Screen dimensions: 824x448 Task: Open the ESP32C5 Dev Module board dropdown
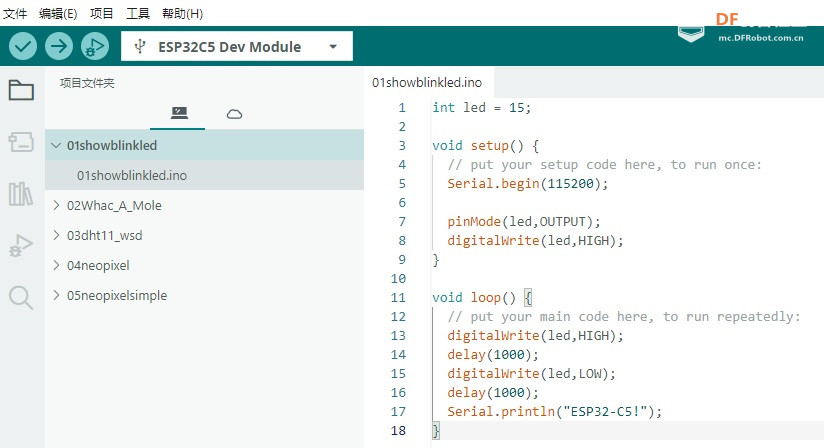236,46
